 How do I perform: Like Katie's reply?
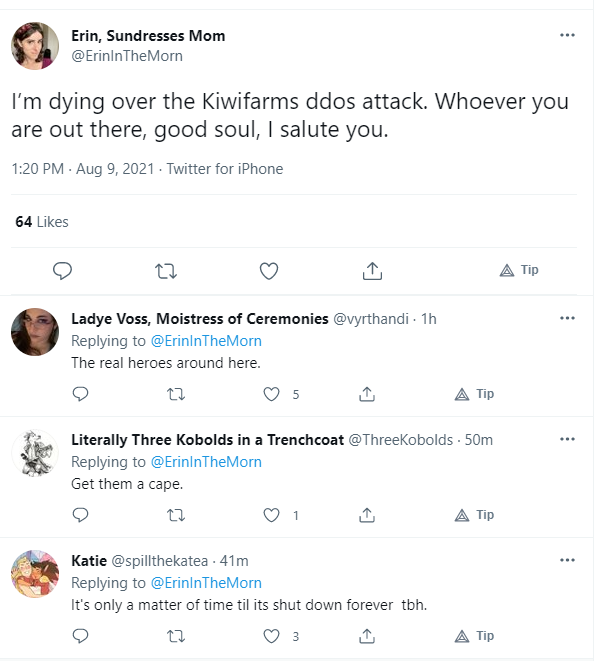pos(270,636)
